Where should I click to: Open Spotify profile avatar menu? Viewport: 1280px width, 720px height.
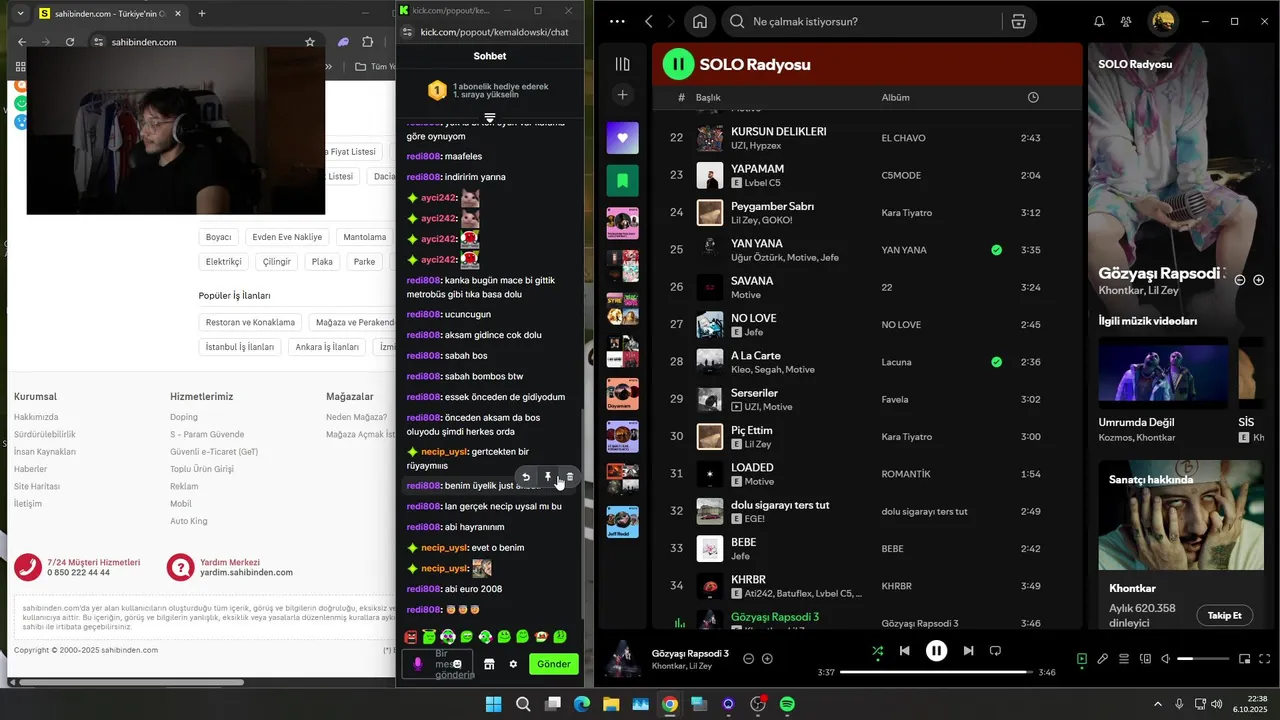point(1162,21)
